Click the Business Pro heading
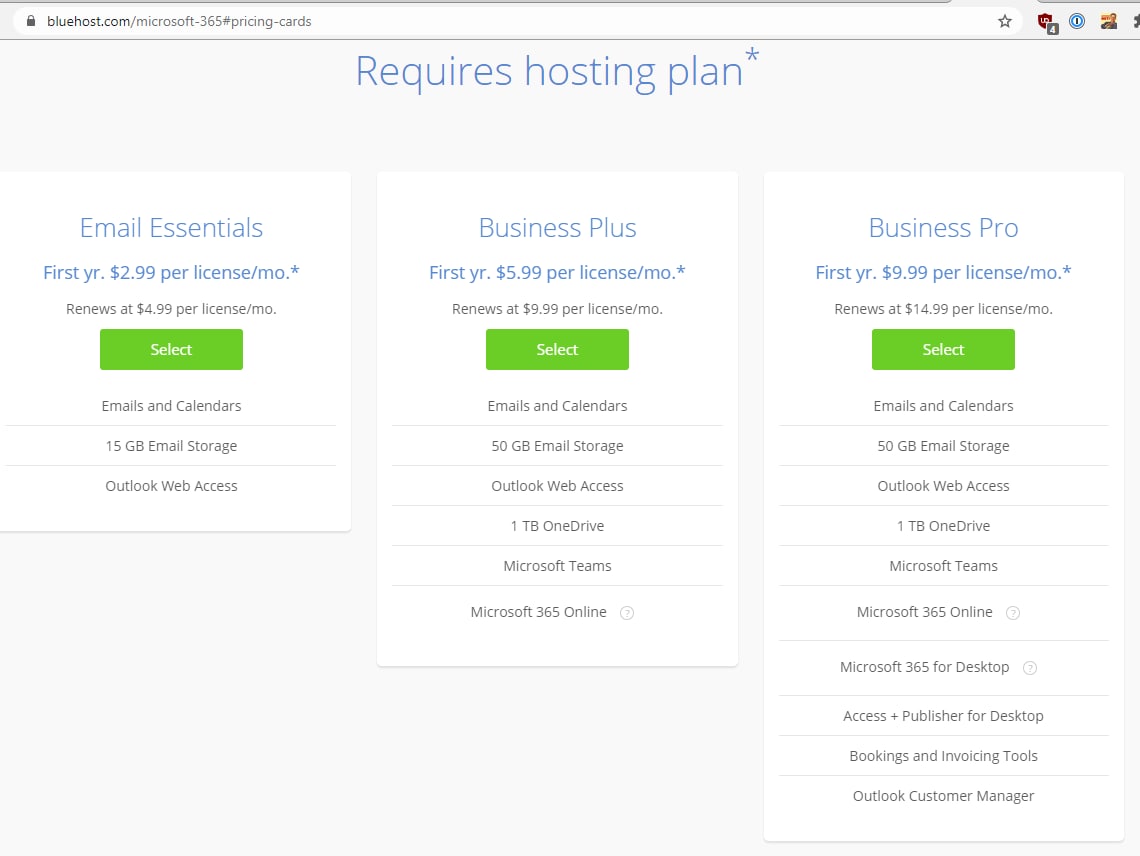Viewport: 1140px width, 856px height. tap(944, 228)
